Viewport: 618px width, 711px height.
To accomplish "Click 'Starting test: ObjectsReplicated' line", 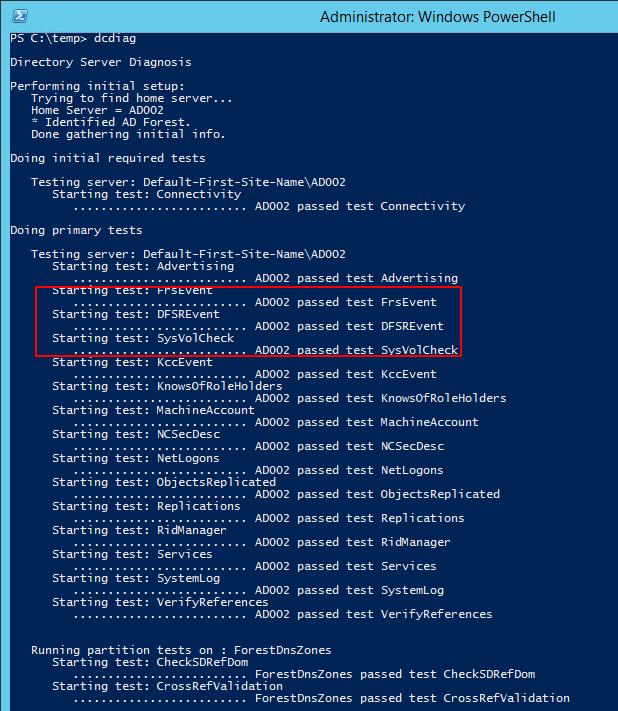I will [x=164, y=482].
